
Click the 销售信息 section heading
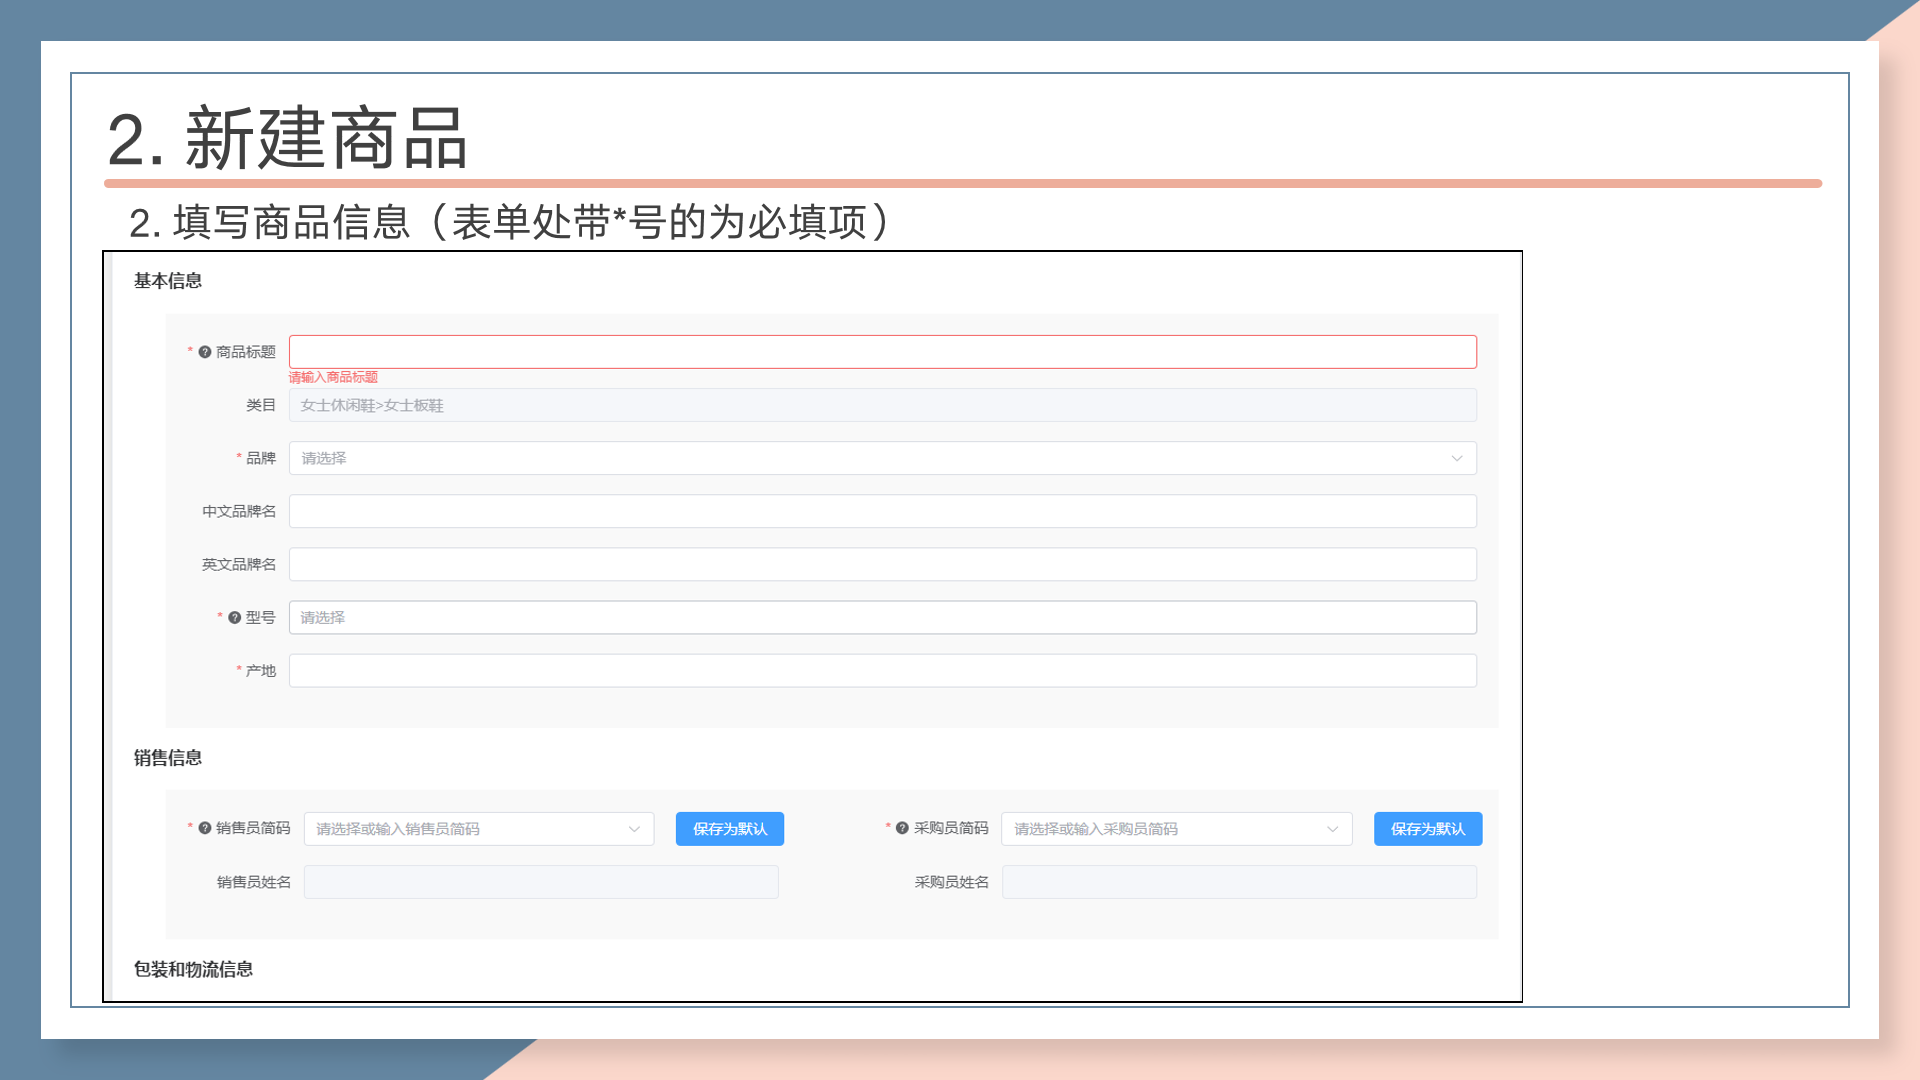pyautogui.click(x=168, y=758)
